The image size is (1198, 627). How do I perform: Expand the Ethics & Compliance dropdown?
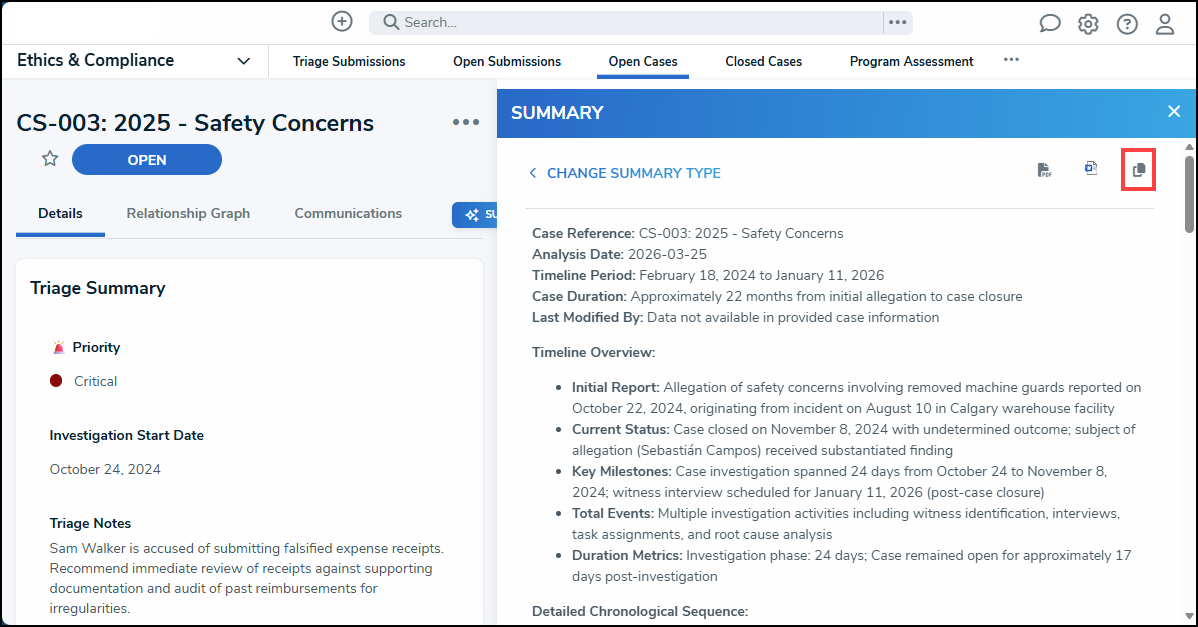click(x=244, y=61)
